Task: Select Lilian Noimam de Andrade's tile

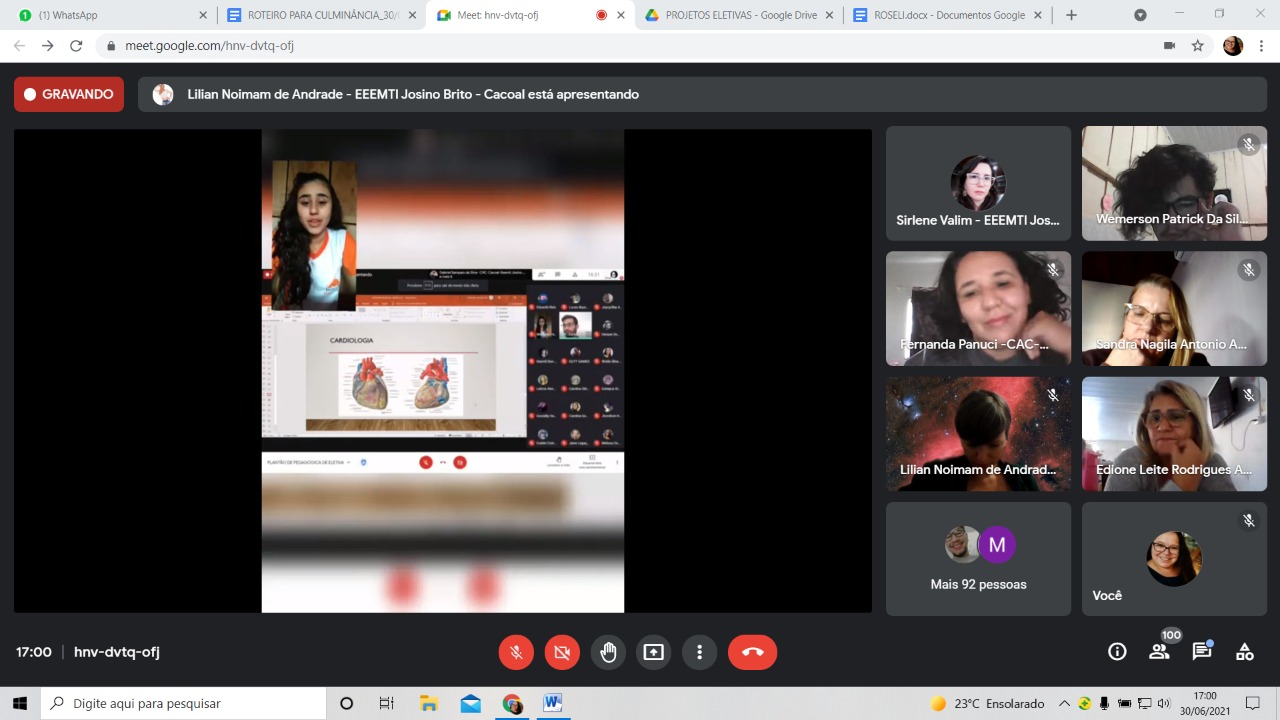Action: 978,434
